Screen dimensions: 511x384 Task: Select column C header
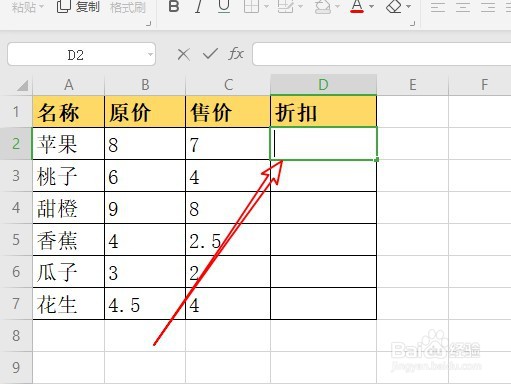(x=228, y=85)
